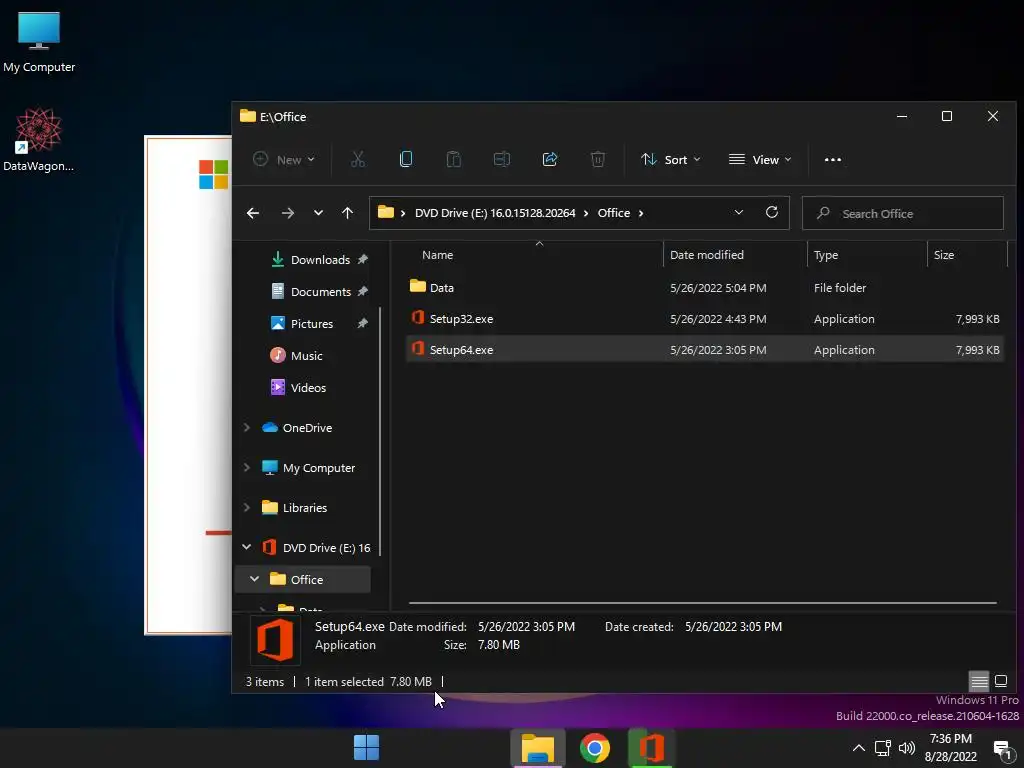Open the View dropdown menu
This screenshot has height=768, width=1024.
(x=760, y=159)
